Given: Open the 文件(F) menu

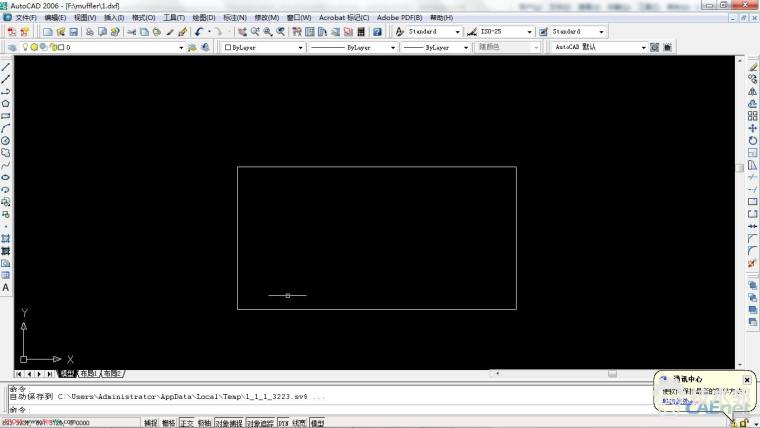Looking at the screenshot, I should tap(25, 18).
